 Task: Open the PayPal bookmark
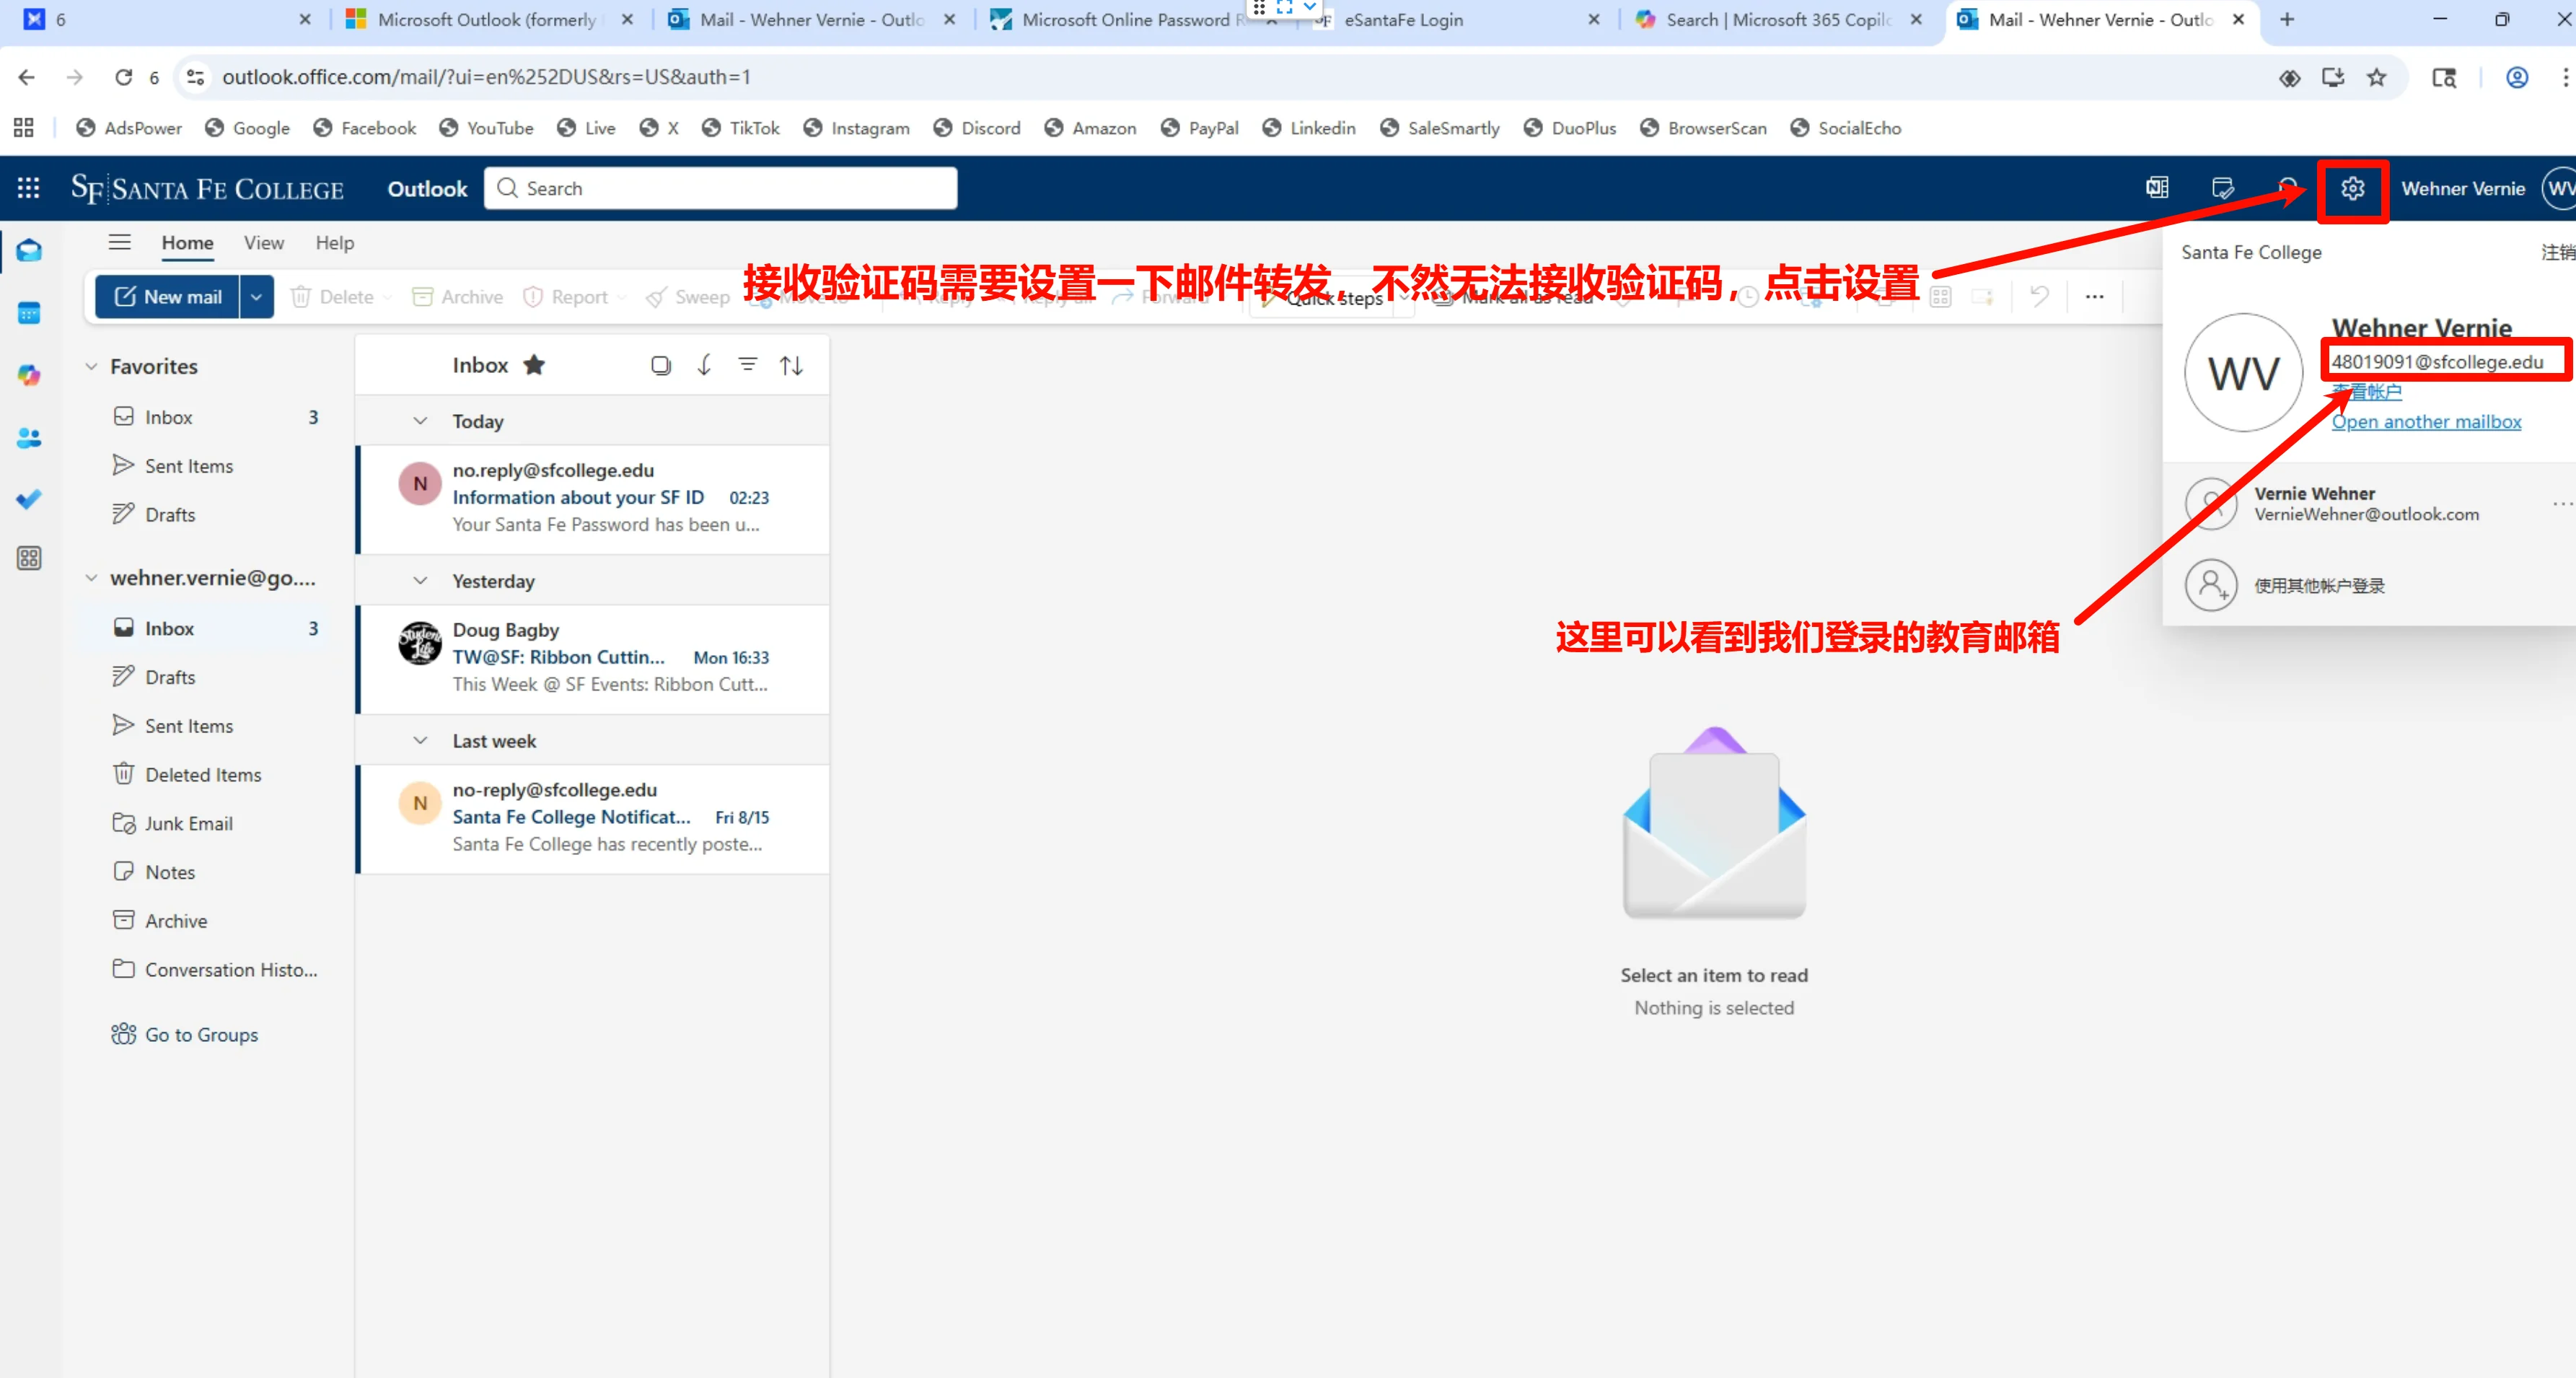pyautogui.click(x=1200, y=128)
